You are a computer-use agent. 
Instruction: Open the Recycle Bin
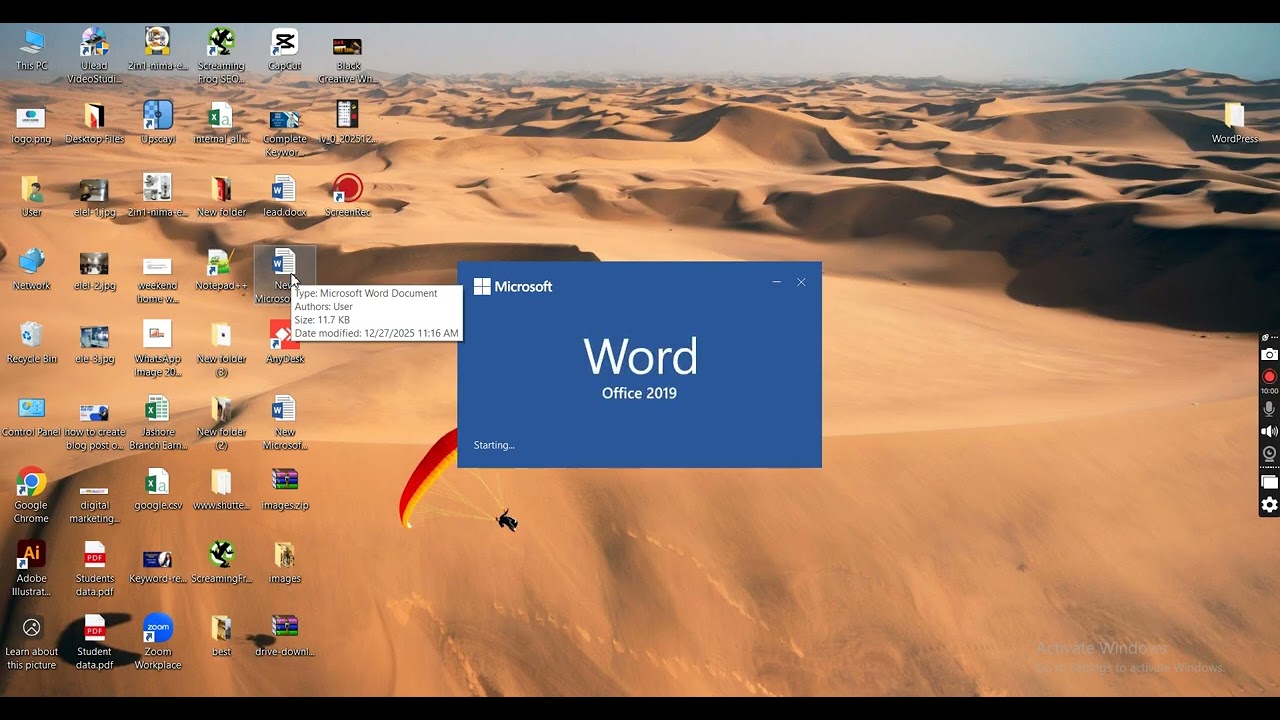coord(31,342)
